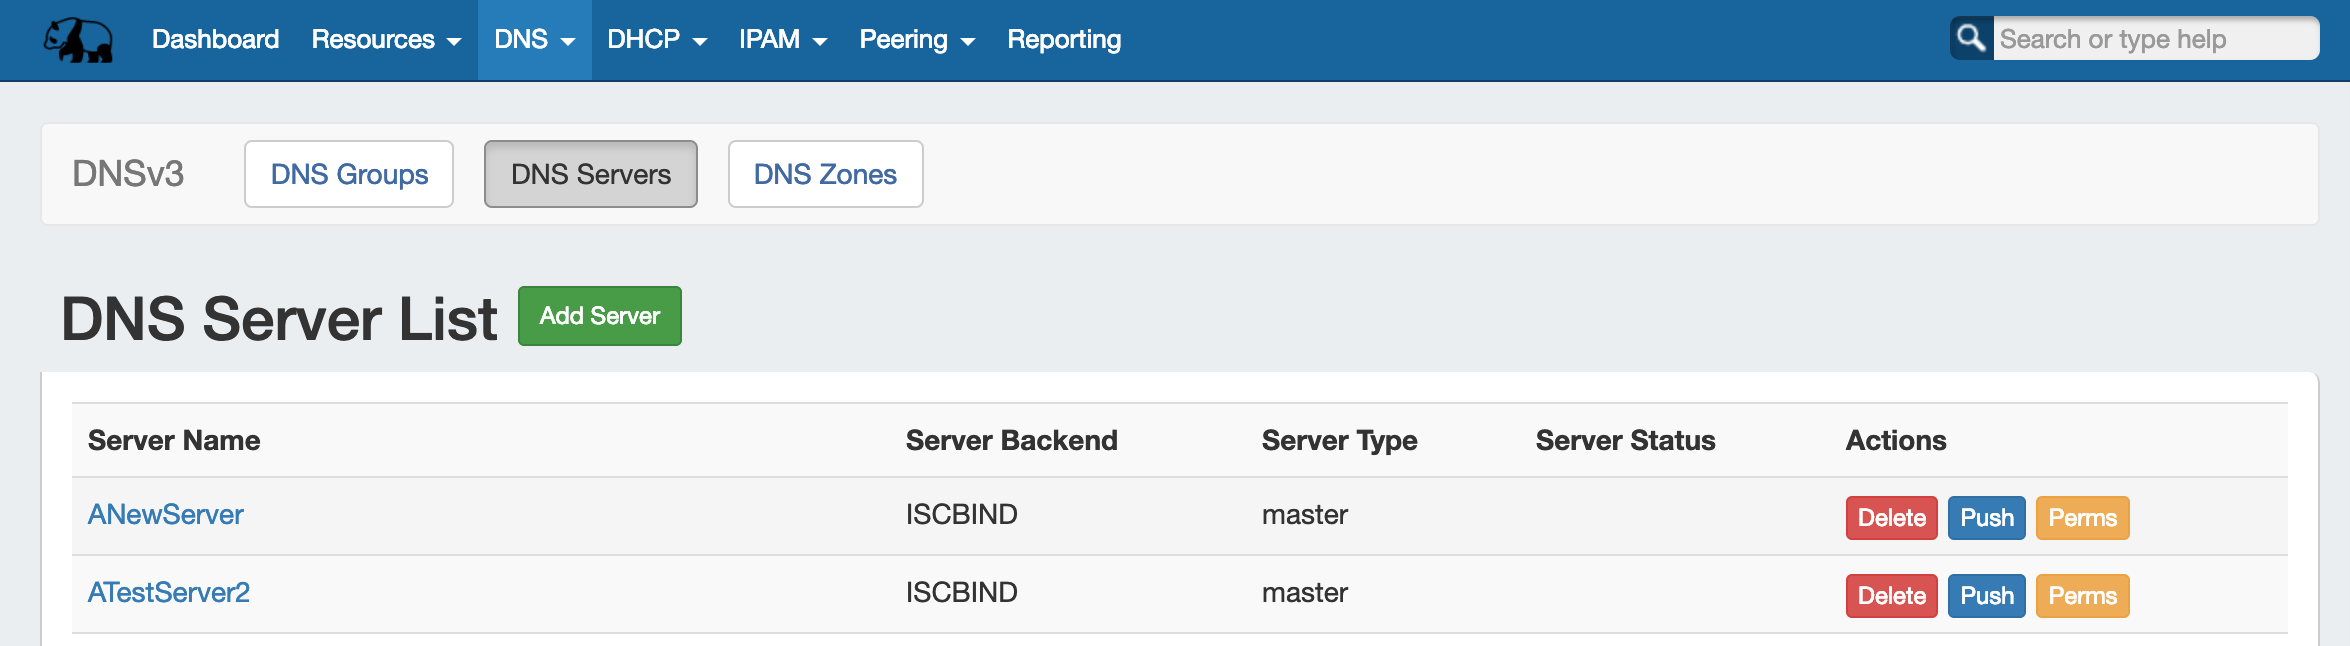
Task: Click the search magnifier icon
Action: (1970, 39)
